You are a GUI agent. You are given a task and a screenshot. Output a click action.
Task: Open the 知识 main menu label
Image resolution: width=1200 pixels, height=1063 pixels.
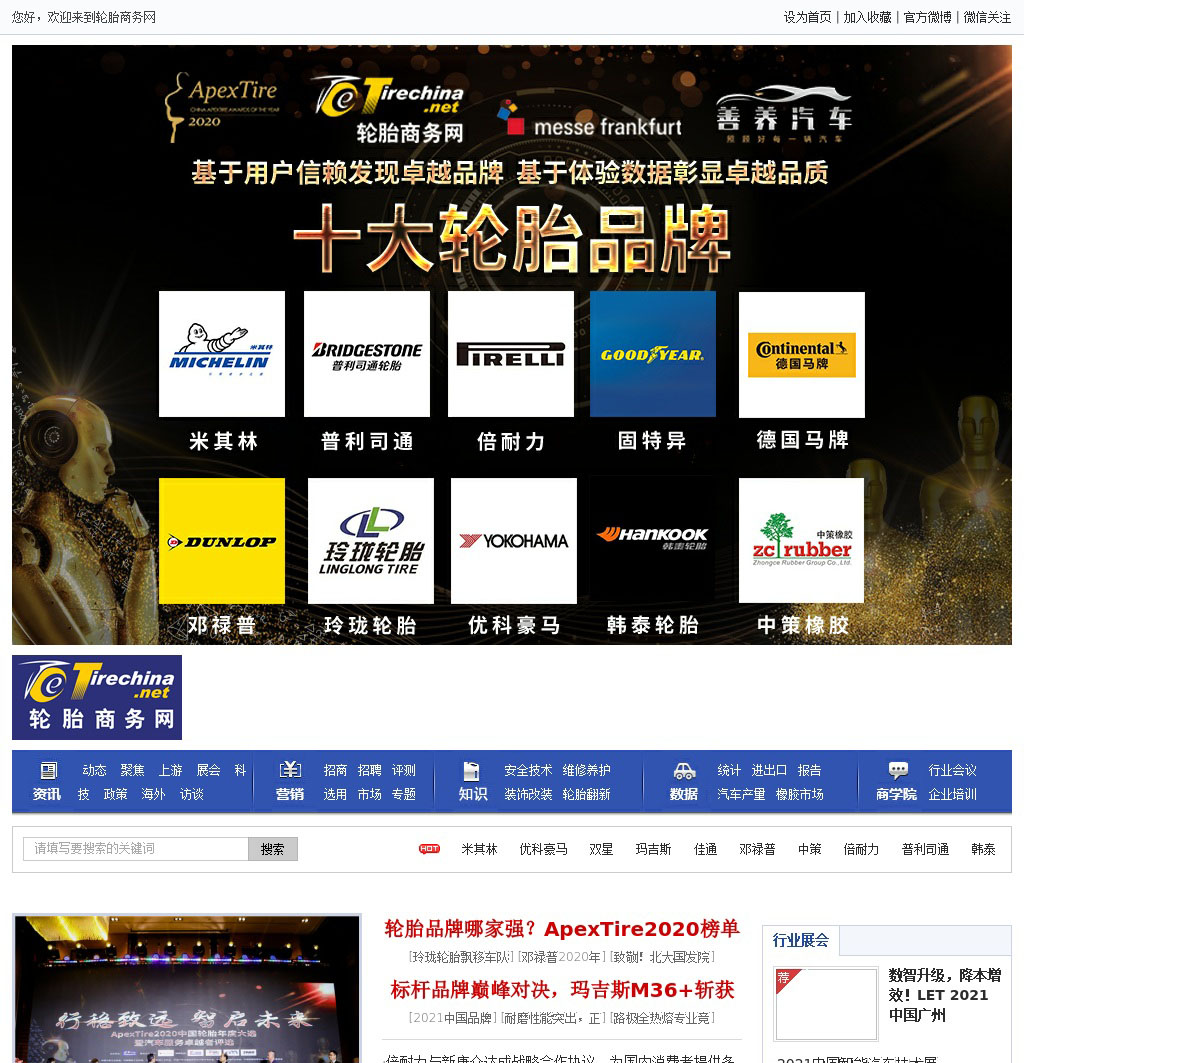click(x=473, y=794)
